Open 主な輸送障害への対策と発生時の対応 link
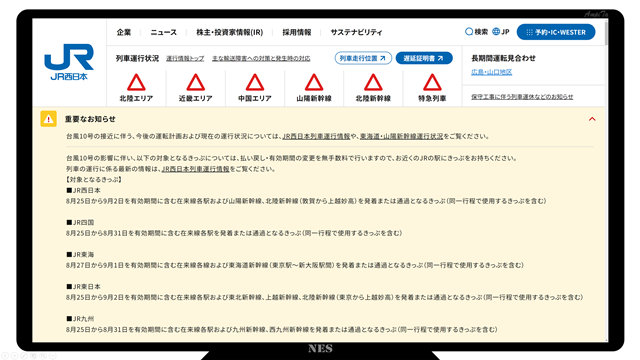 [x=261, y=58]
